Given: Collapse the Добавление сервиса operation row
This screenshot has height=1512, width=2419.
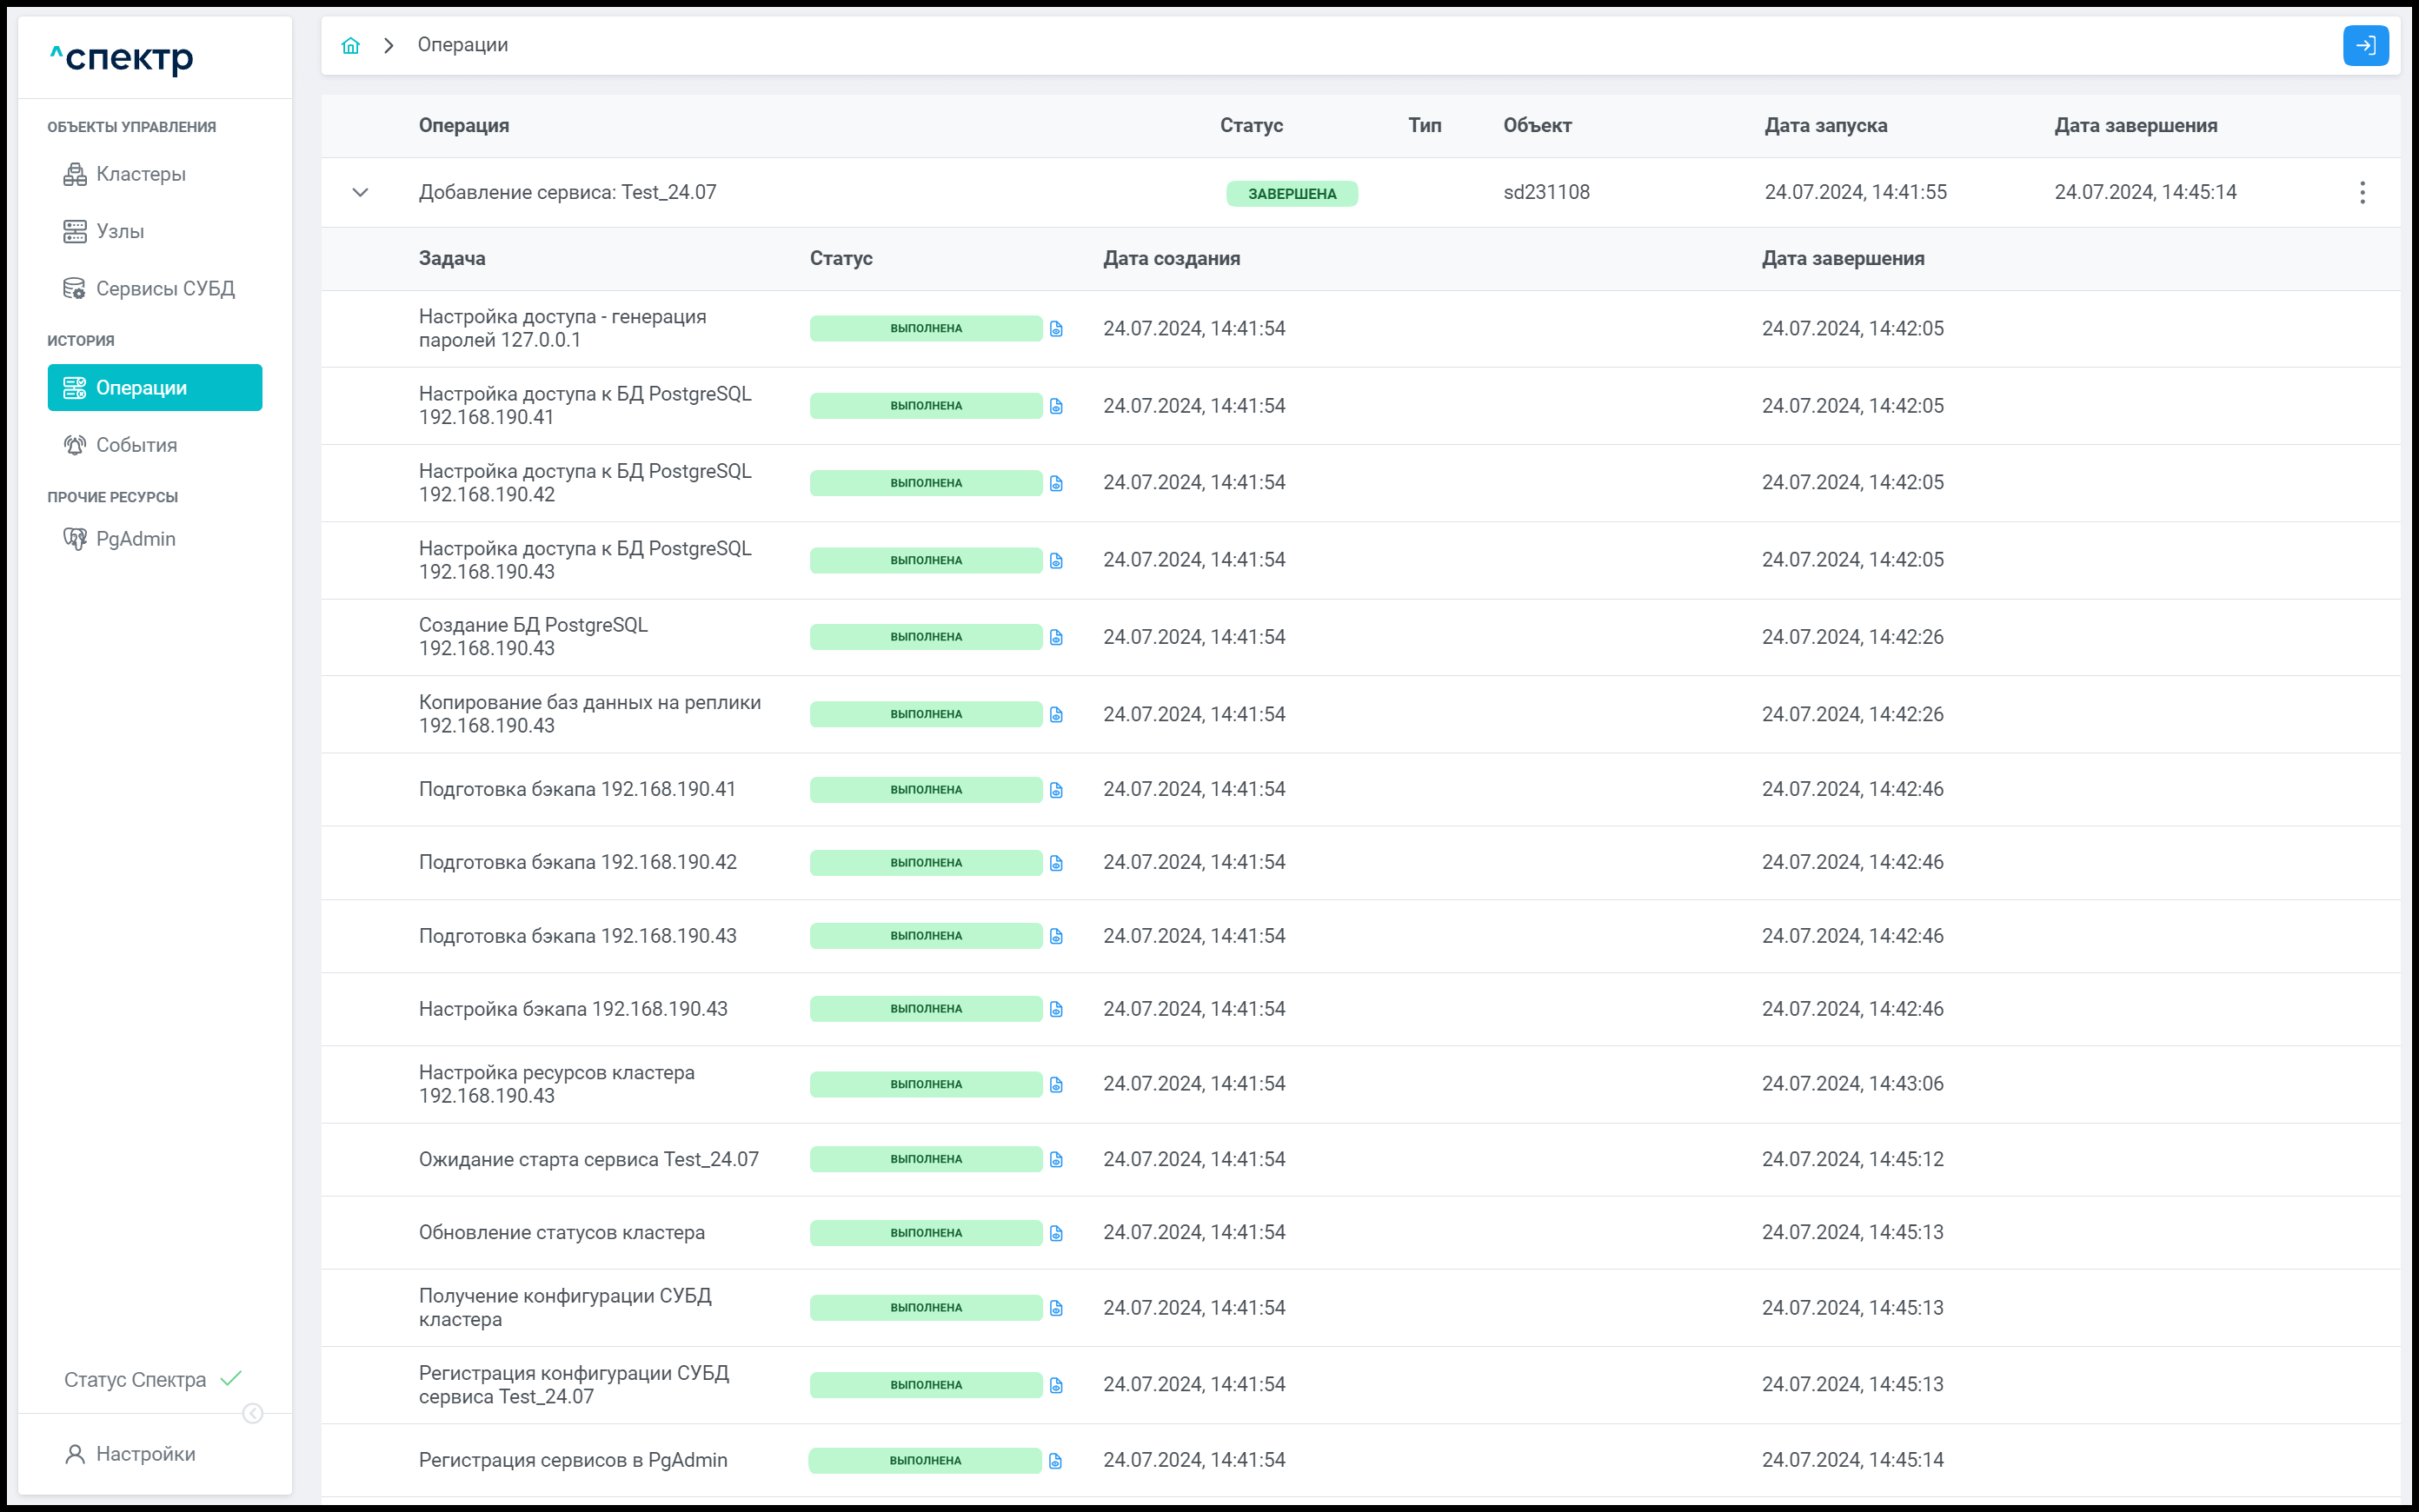Looking at the screenshot, I should 360,192.
